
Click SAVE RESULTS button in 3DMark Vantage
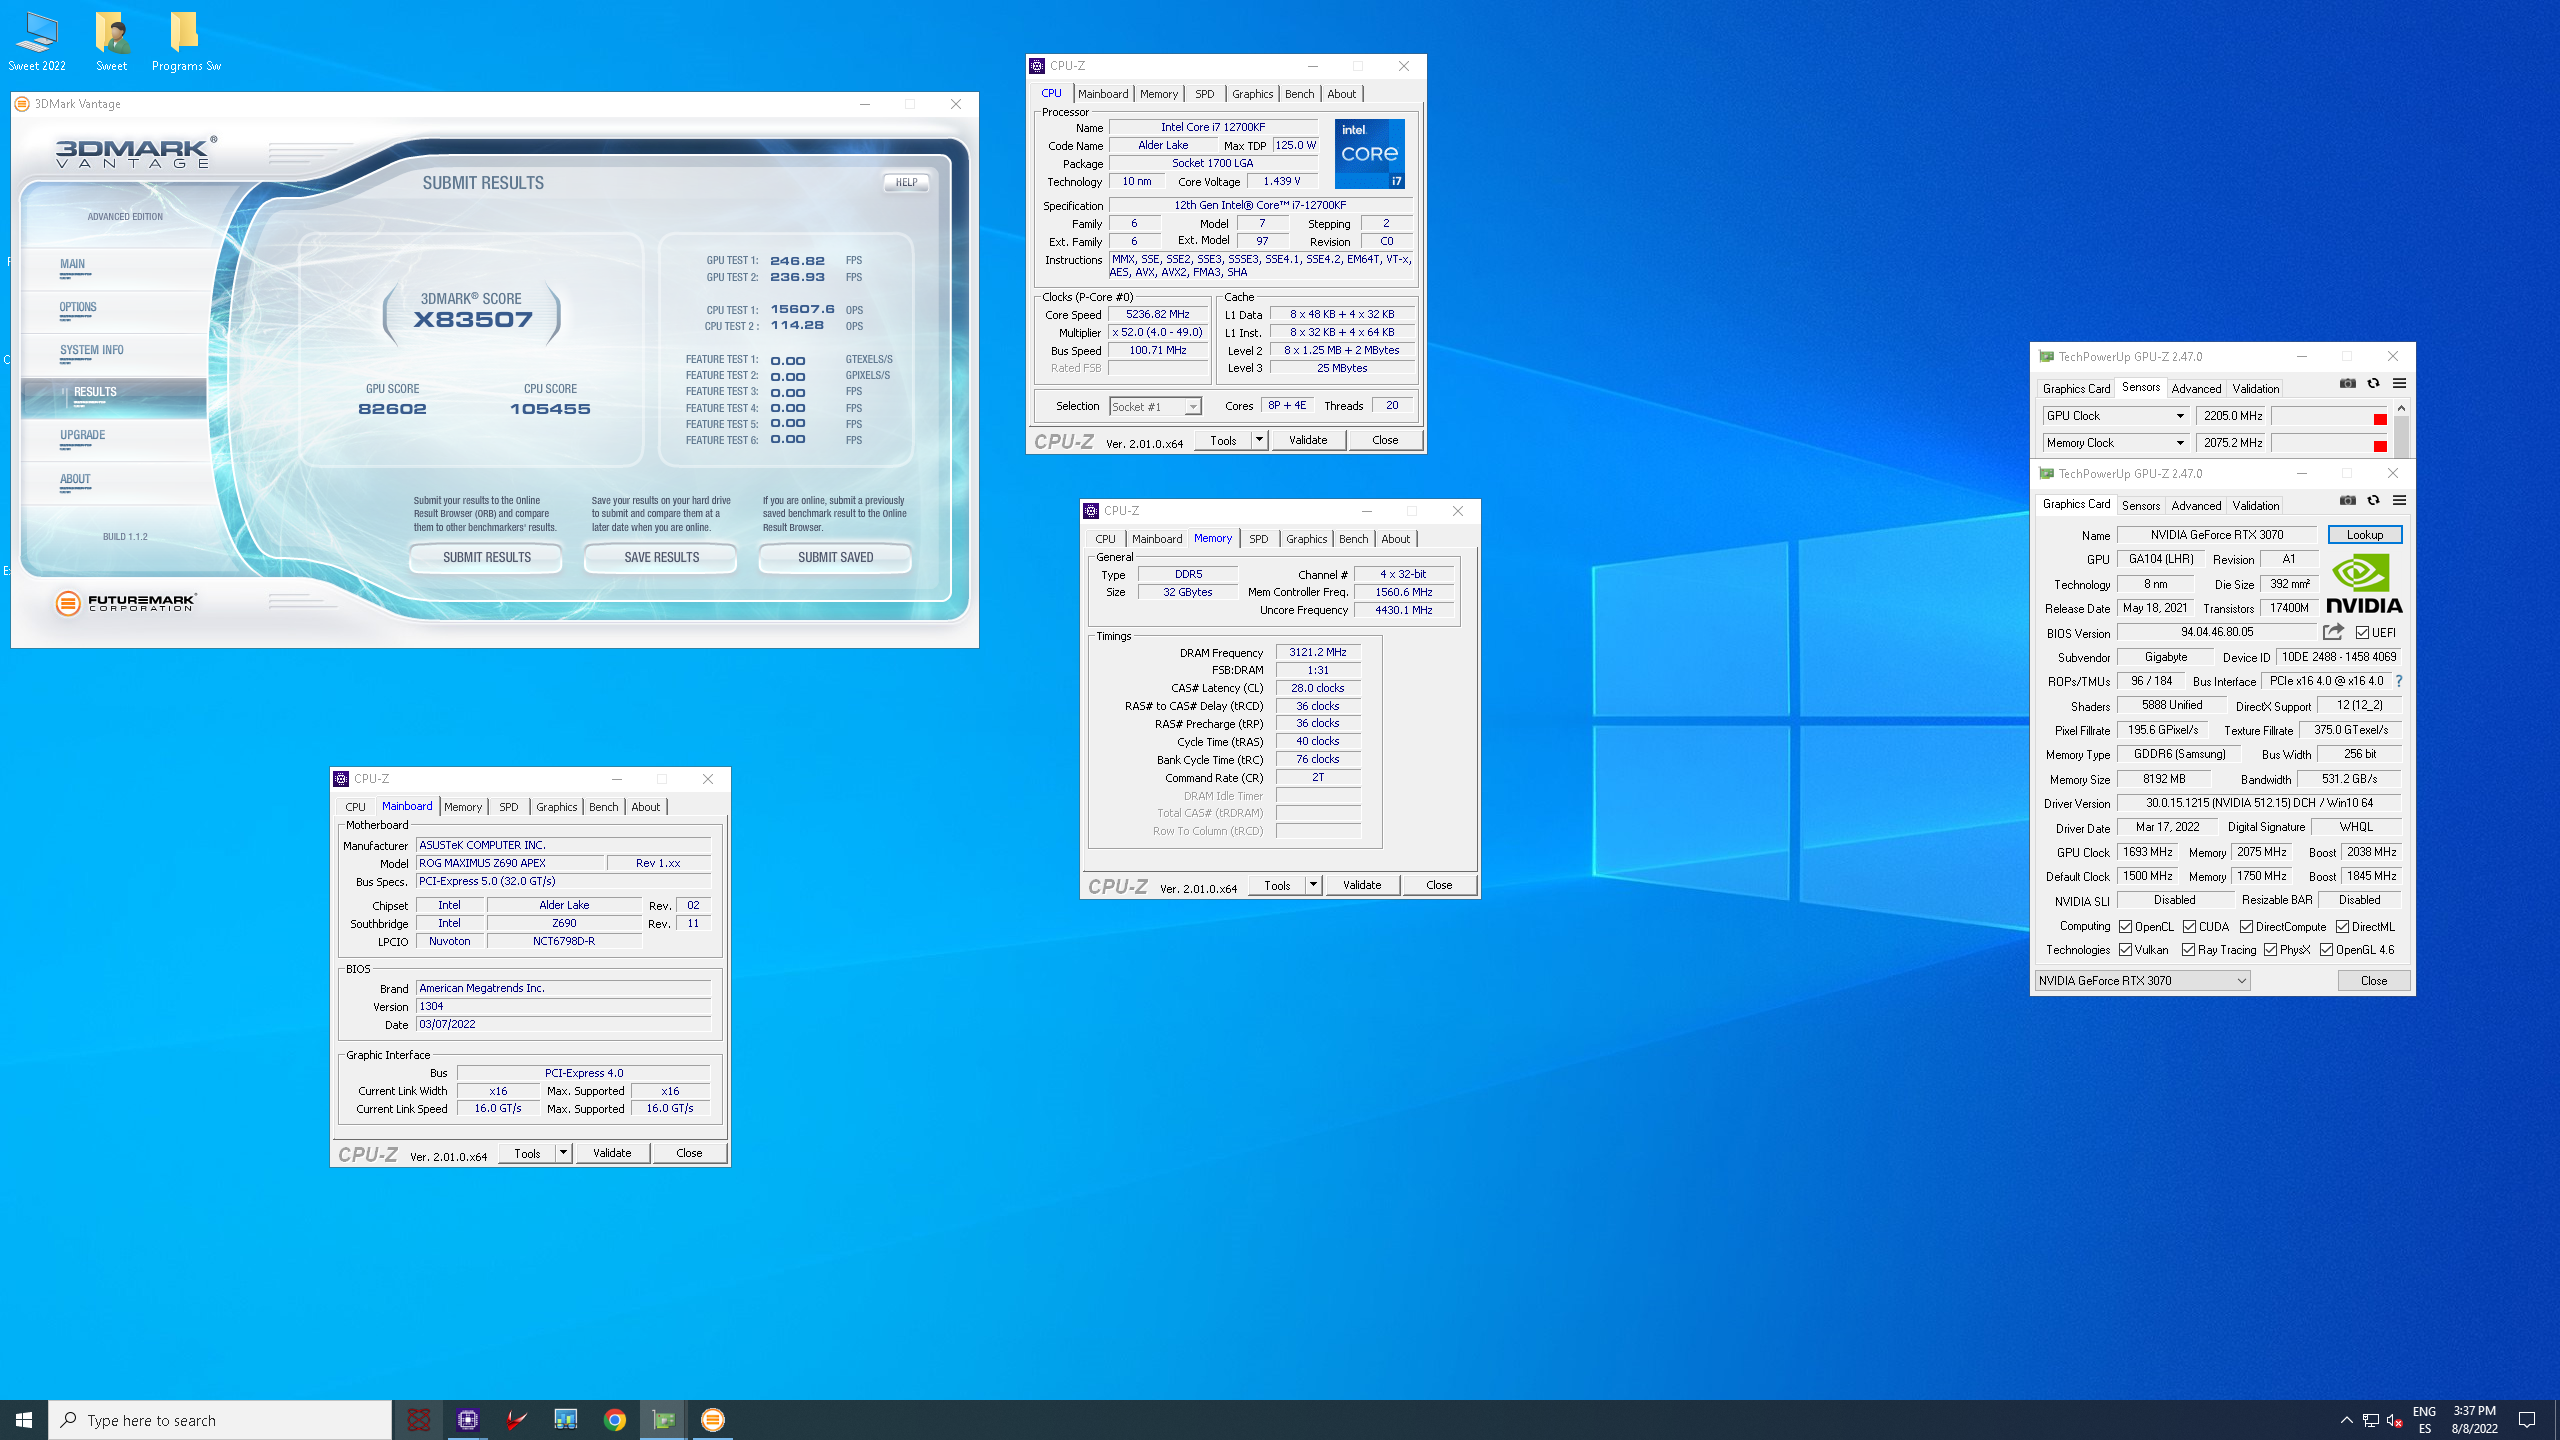click(661, 558)
